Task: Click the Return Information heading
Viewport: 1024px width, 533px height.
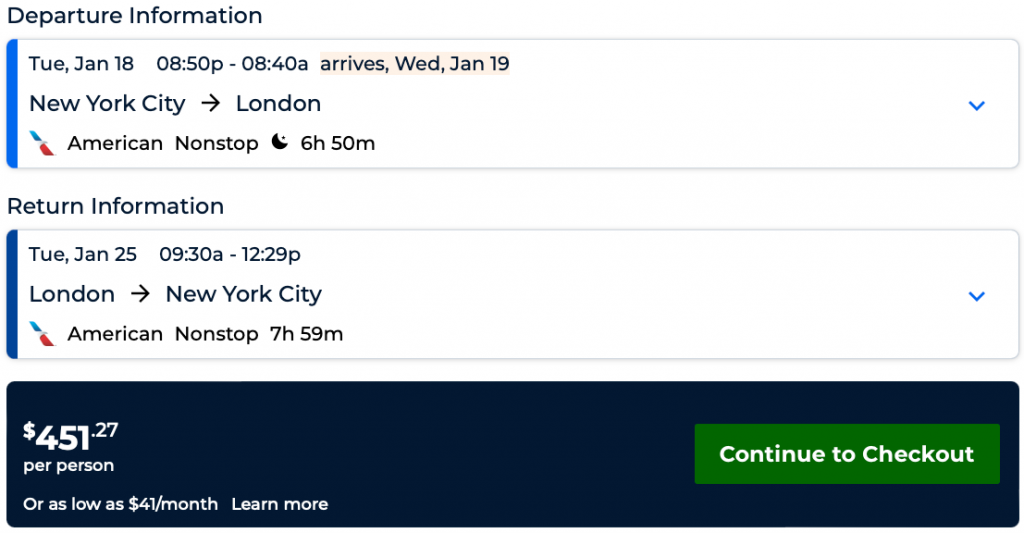Action: tap(115, 206)
